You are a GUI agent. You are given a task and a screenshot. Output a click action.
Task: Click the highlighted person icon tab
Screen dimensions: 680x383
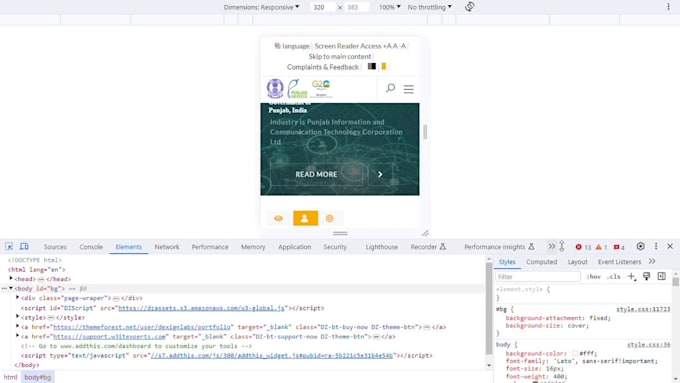click(x=305, y=218)
